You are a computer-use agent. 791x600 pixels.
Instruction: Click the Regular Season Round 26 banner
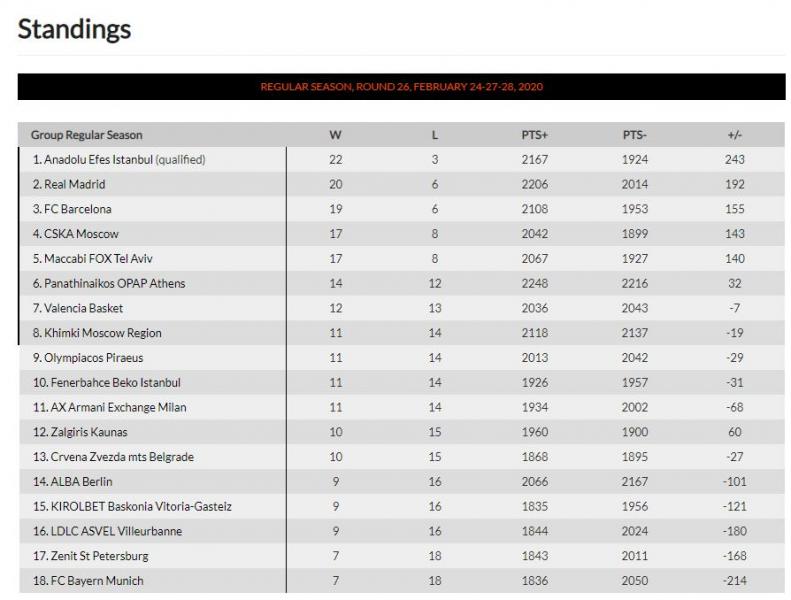click(x=402, y=86)
